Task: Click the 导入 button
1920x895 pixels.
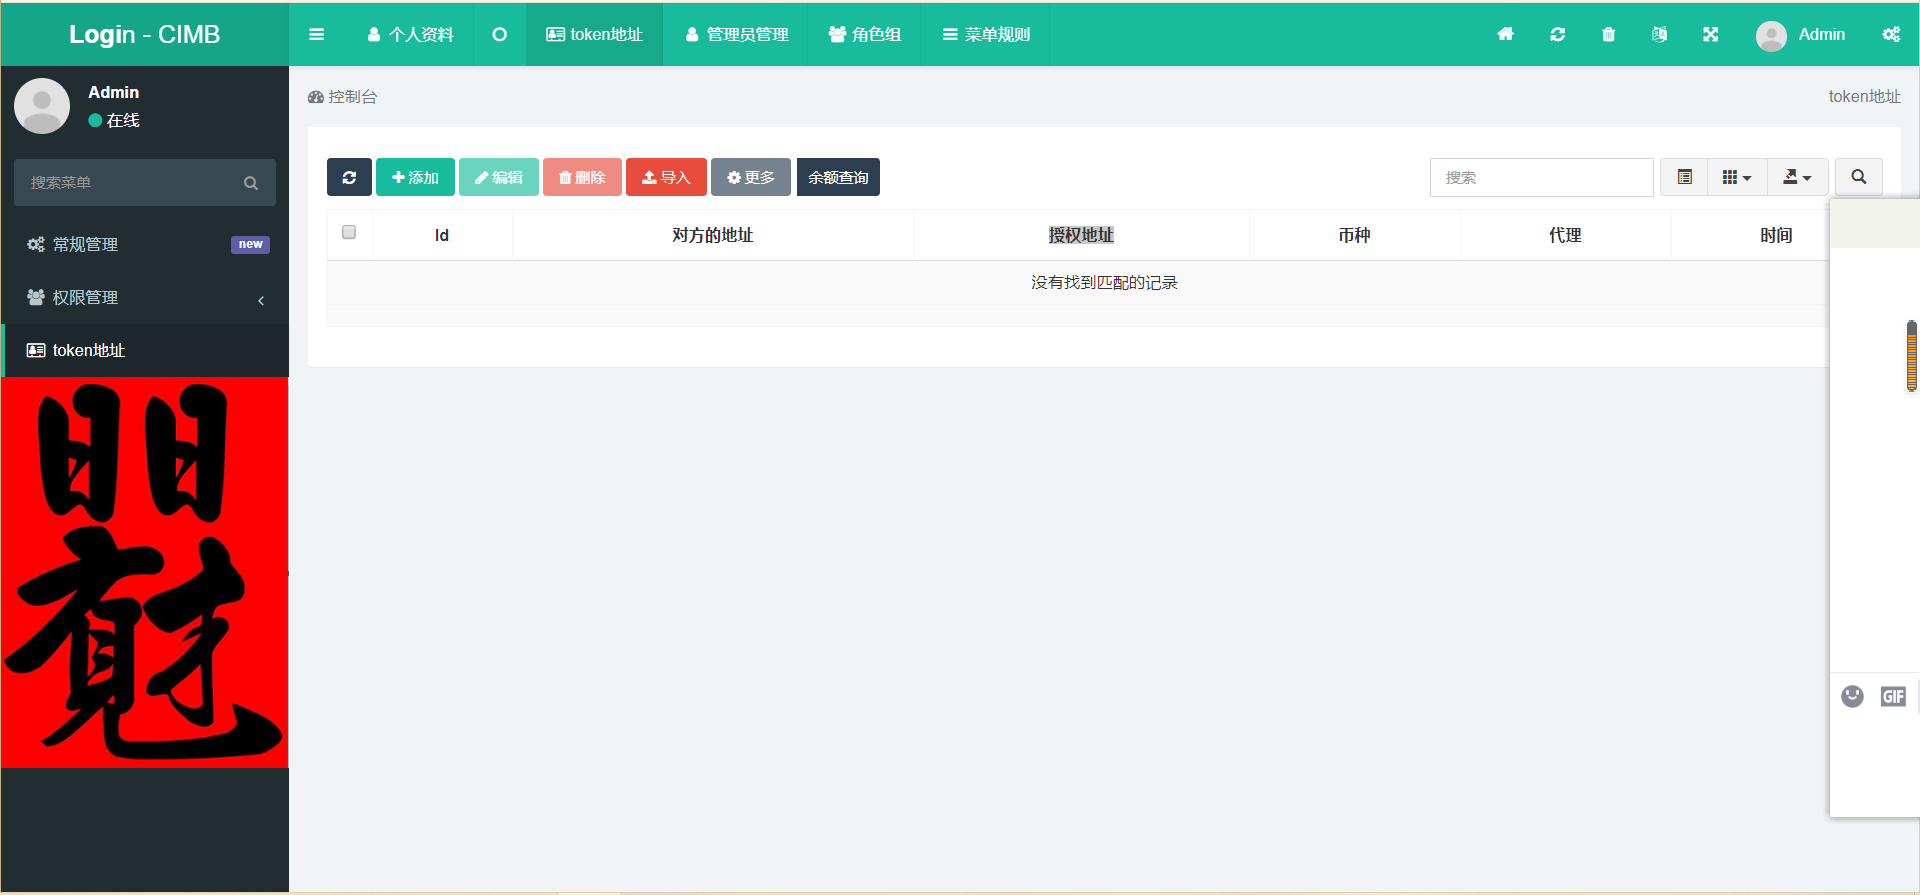Action: (x=666, y=177)
